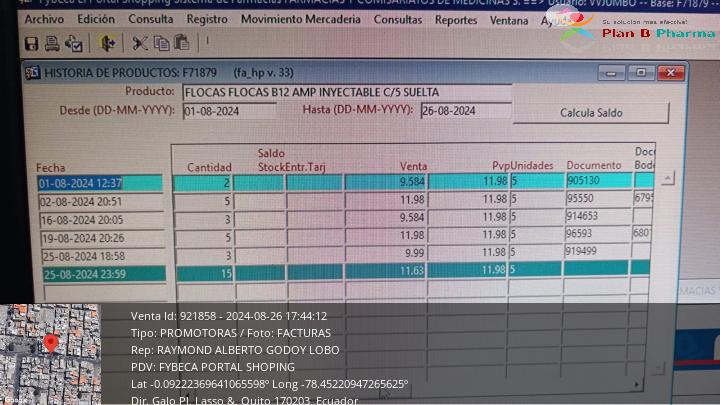
Task: Click the Cantidad total cell 15
Action: click(205, 274)
